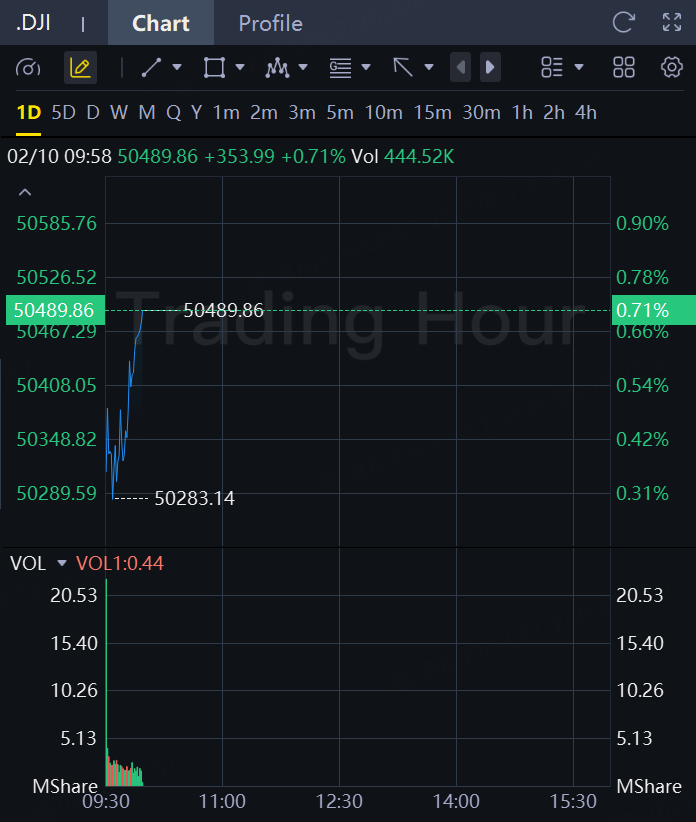696x822 pixels.
Task: Click the .DJI ticker symbol
Action: coord(33,23)
